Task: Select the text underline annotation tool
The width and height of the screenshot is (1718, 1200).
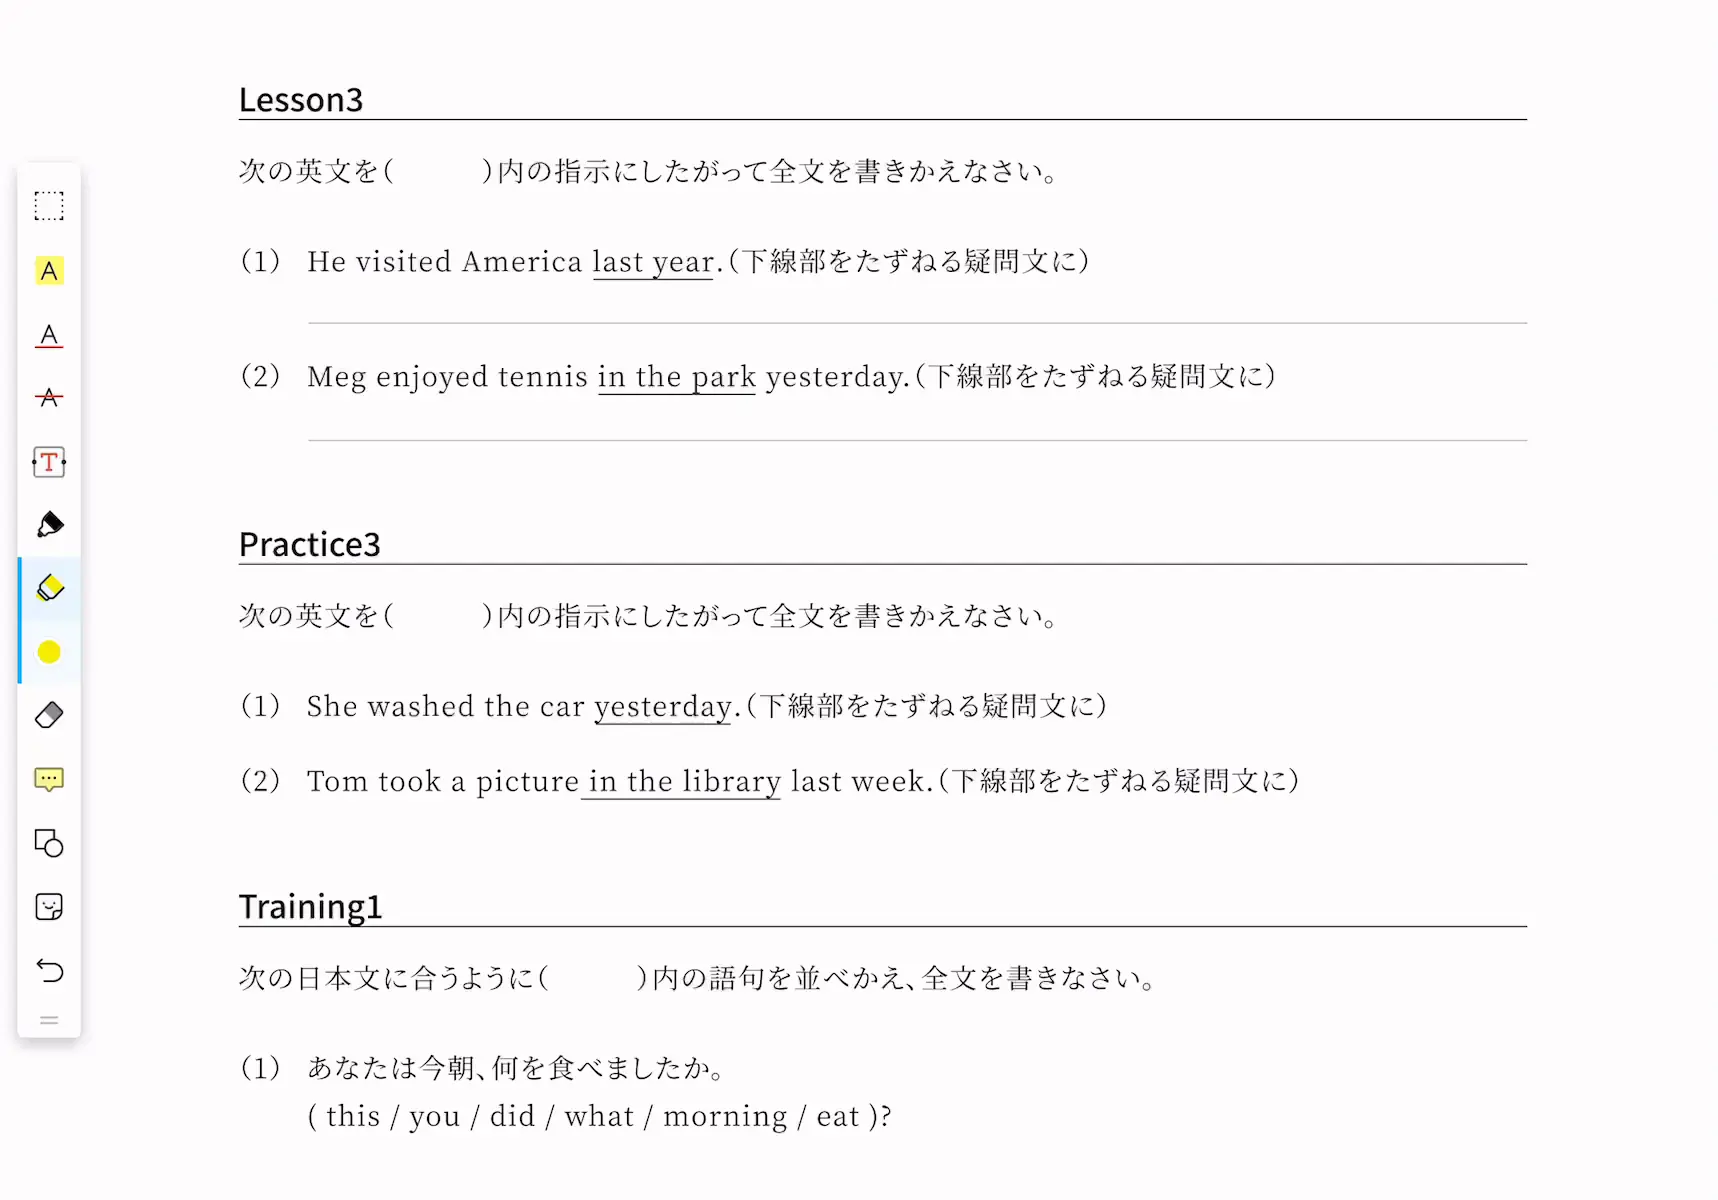Action: point(49,335)
